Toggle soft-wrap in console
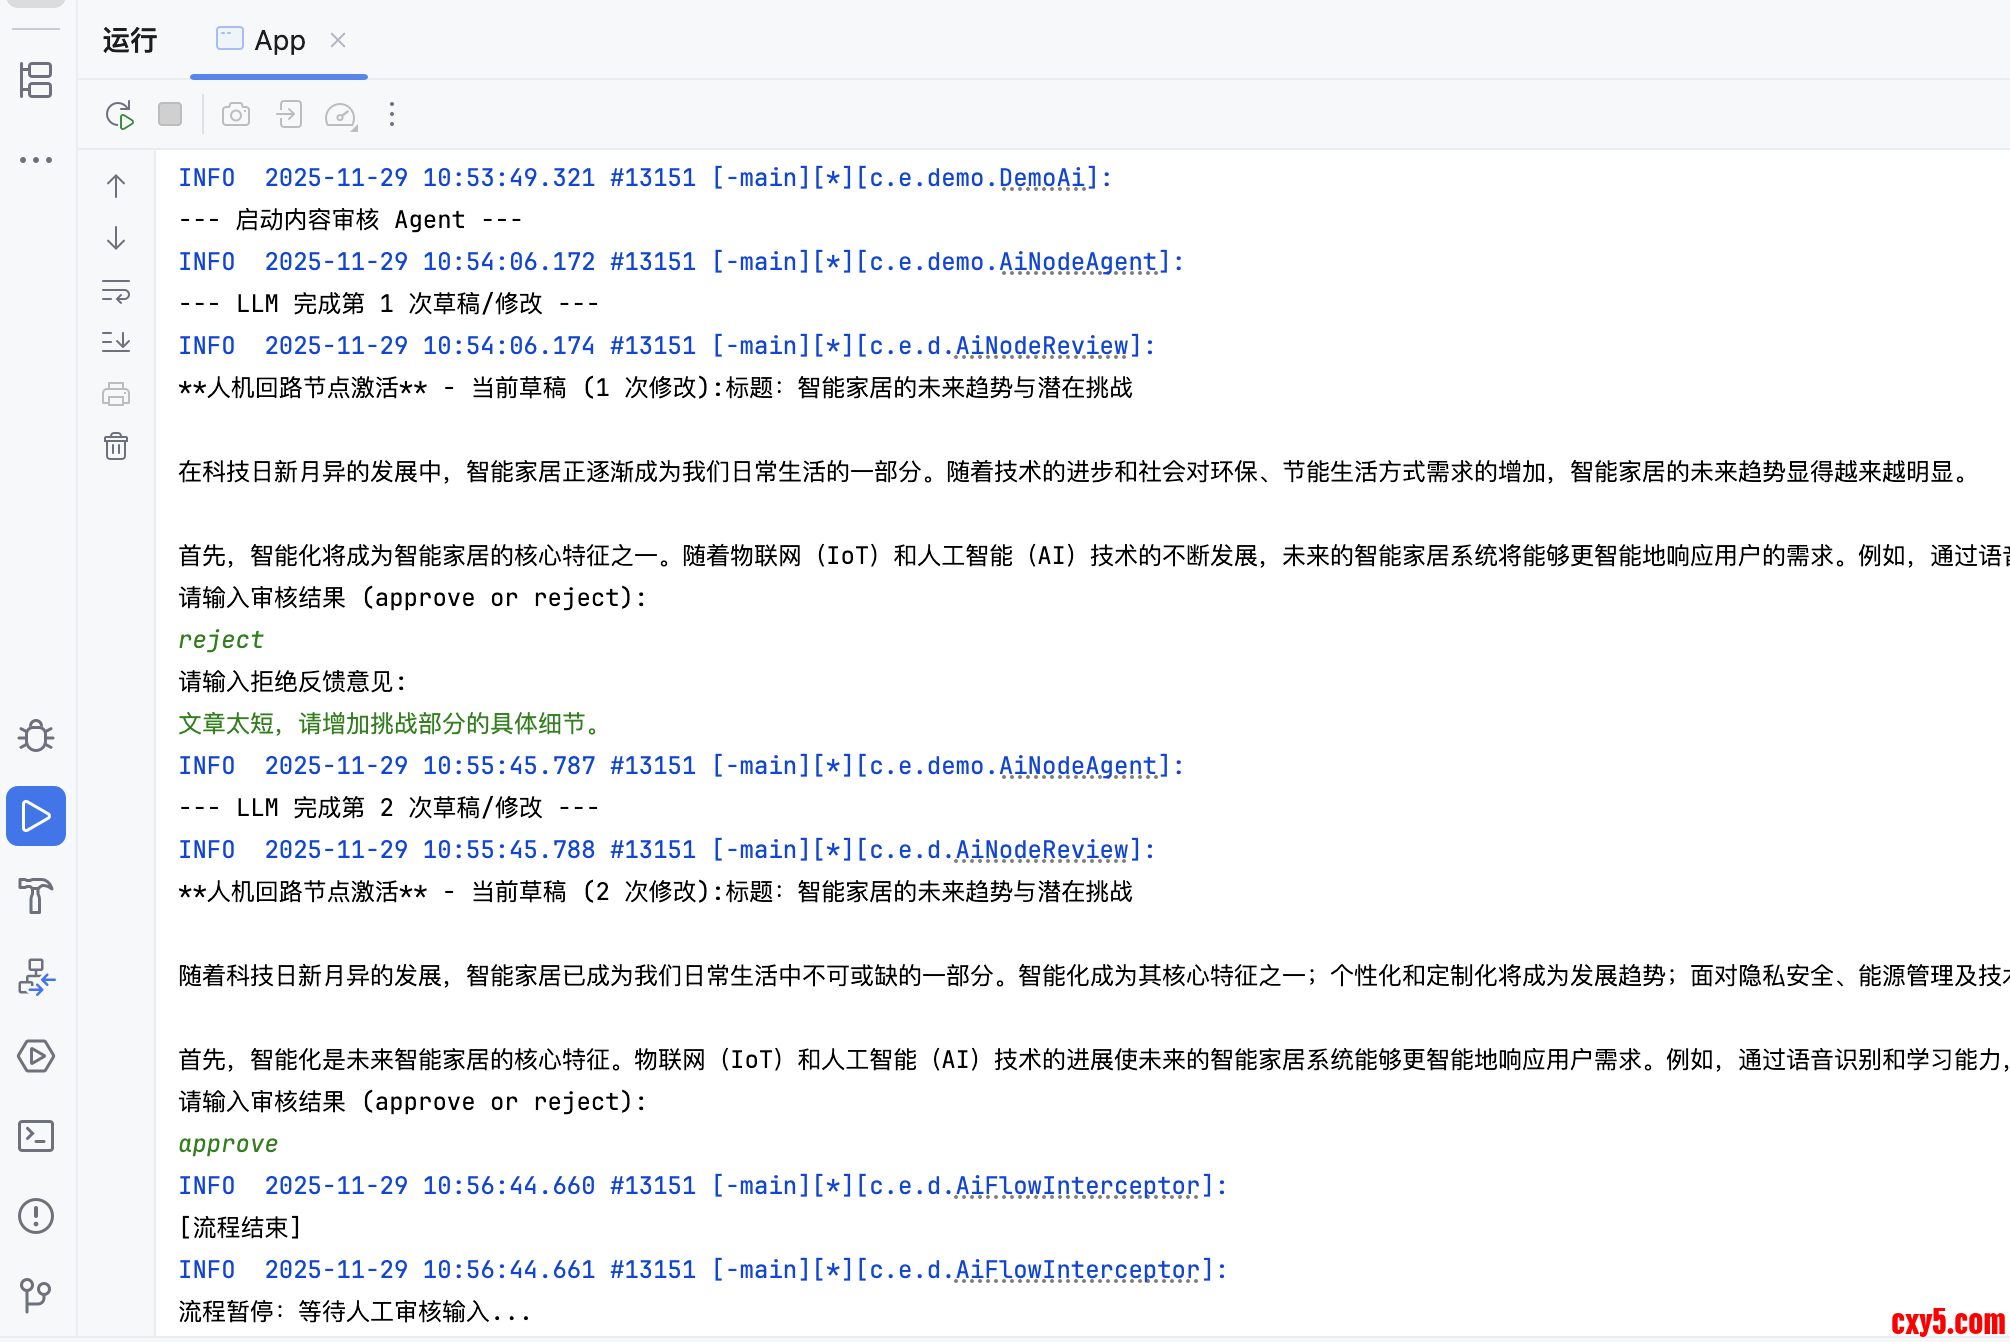Screen dimensions: 2010x1342 (116, 291)
